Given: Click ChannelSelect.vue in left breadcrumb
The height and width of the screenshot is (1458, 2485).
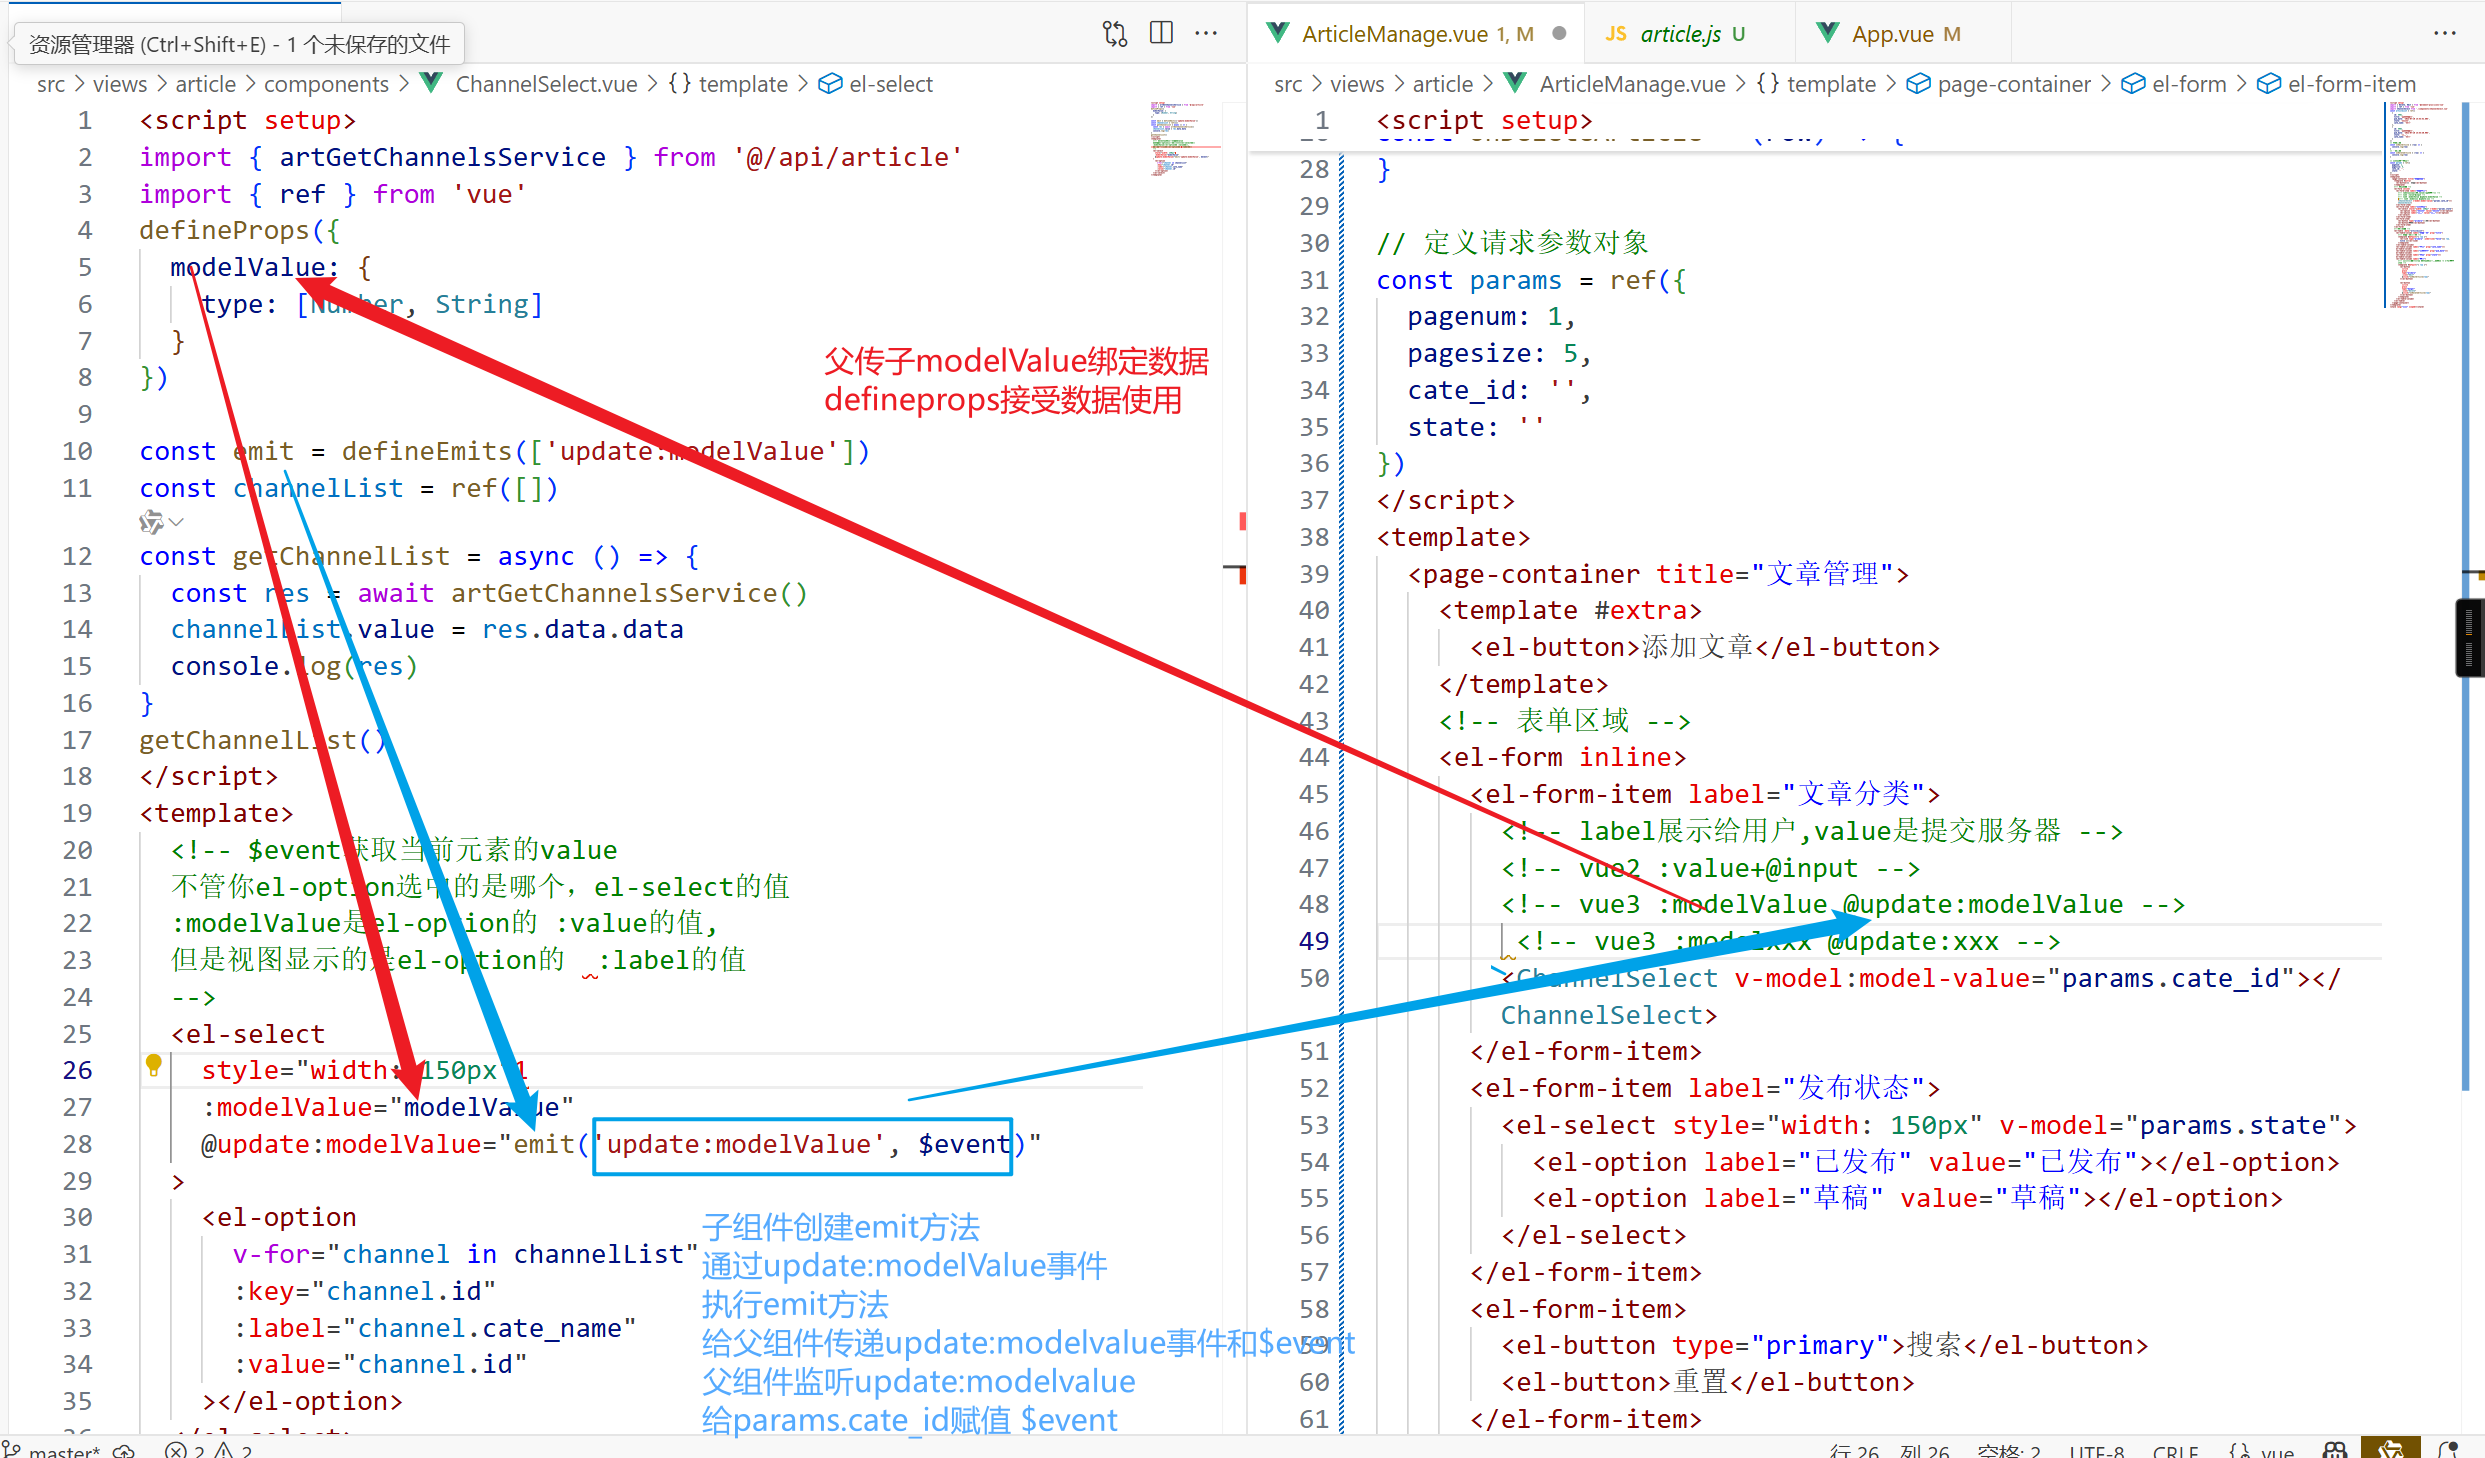Looking at the screenshot, I should [546, 85].
